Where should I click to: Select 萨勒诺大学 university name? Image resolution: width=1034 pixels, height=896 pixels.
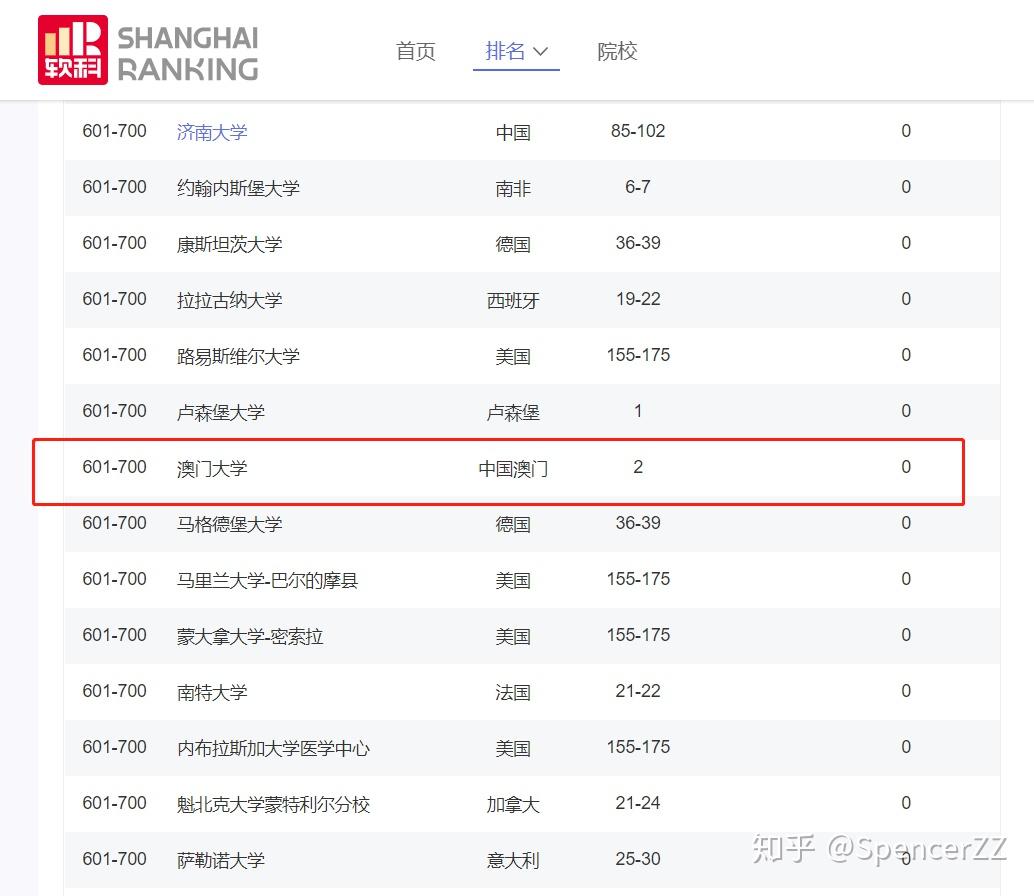tap(220, 860)
